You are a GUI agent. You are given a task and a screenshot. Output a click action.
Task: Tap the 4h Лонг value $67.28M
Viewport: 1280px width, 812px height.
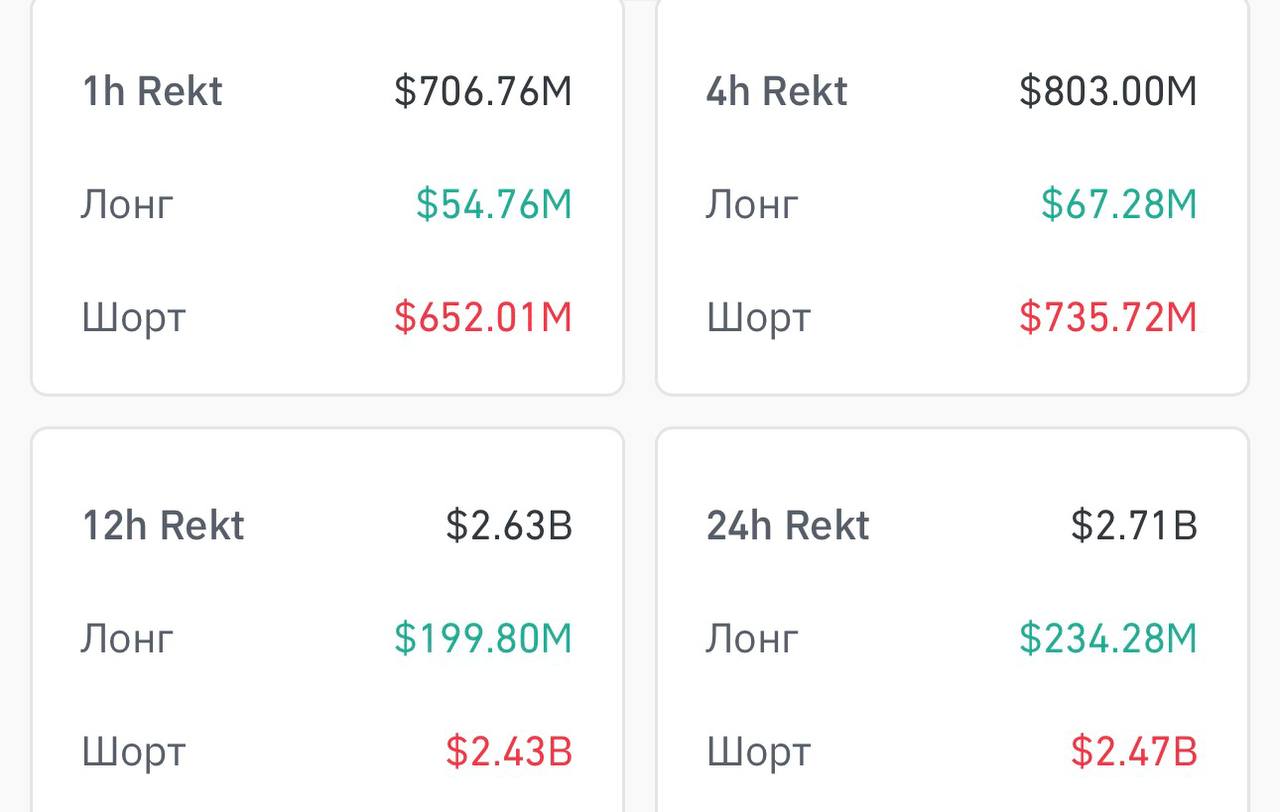click(x=1119, y=204)
